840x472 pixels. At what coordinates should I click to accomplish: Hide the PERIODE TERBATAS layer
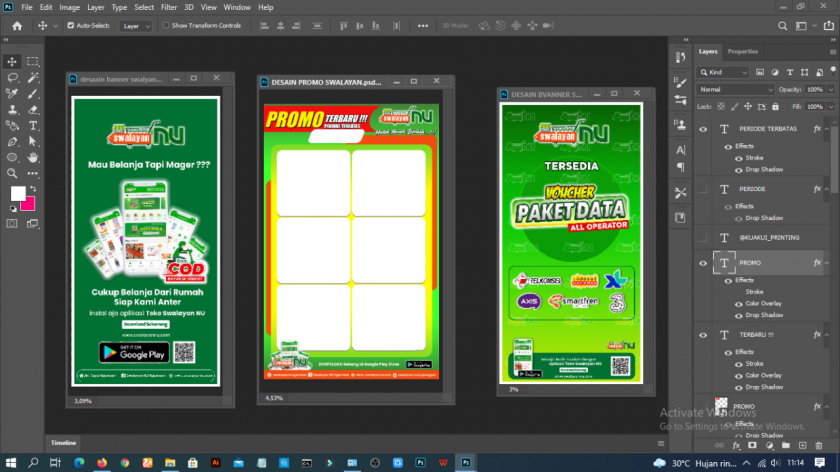703,129
